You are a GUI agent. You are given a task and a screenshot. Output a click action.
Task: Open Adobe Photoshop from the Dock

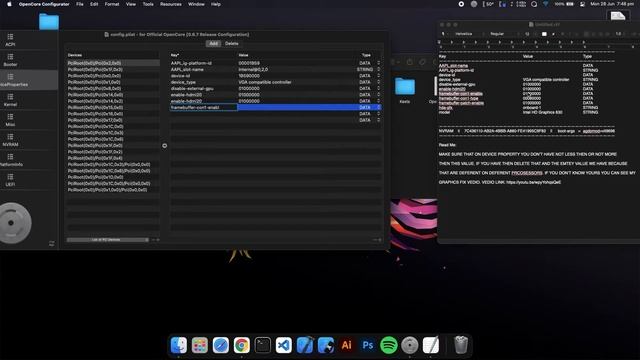tap(368, 345)
